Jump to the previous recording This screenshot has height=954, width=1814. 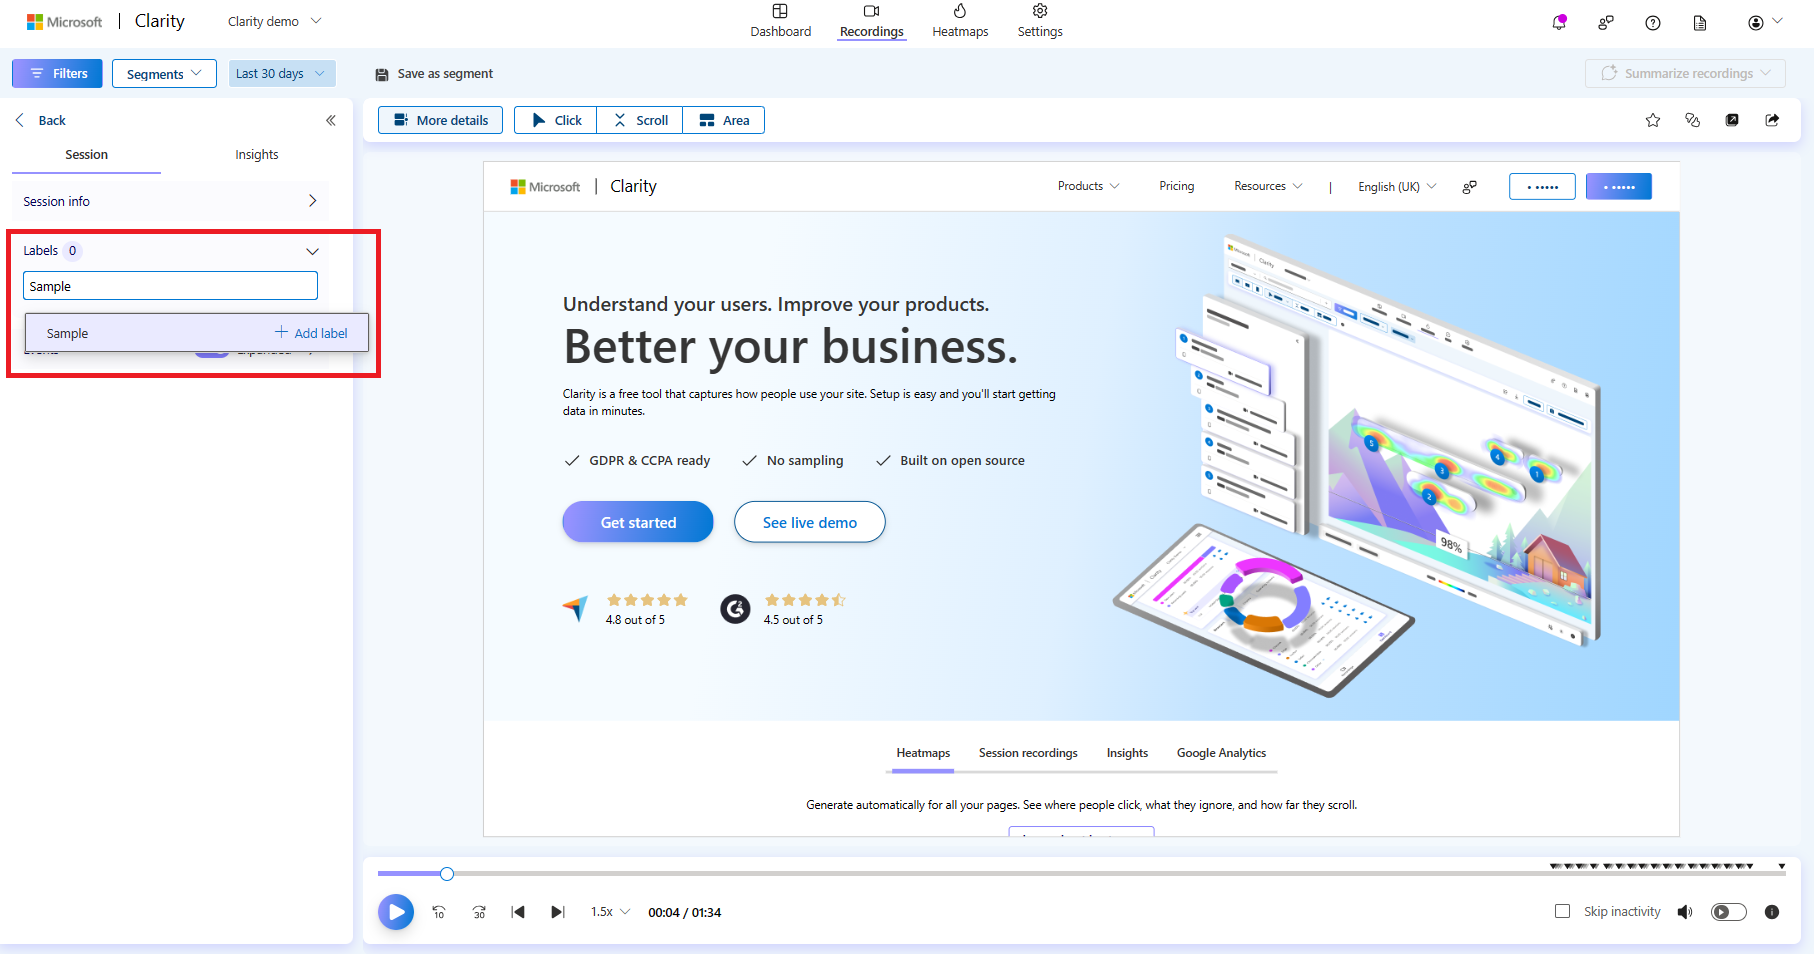pyautogui.click(x=518, y=912)
